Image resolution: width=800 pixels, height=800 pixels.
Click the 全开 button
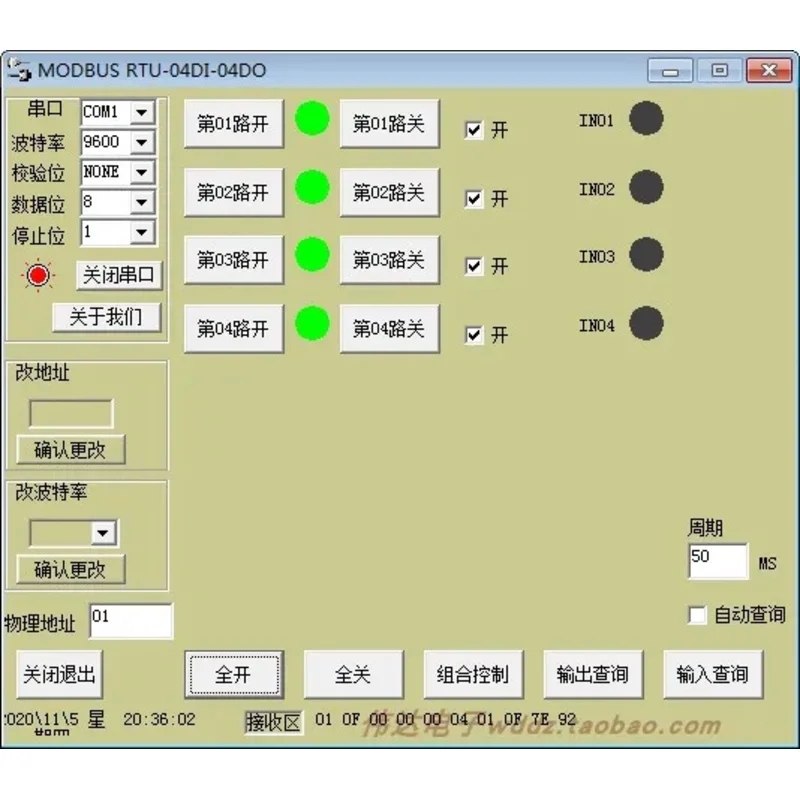click(x=234, y=674)
